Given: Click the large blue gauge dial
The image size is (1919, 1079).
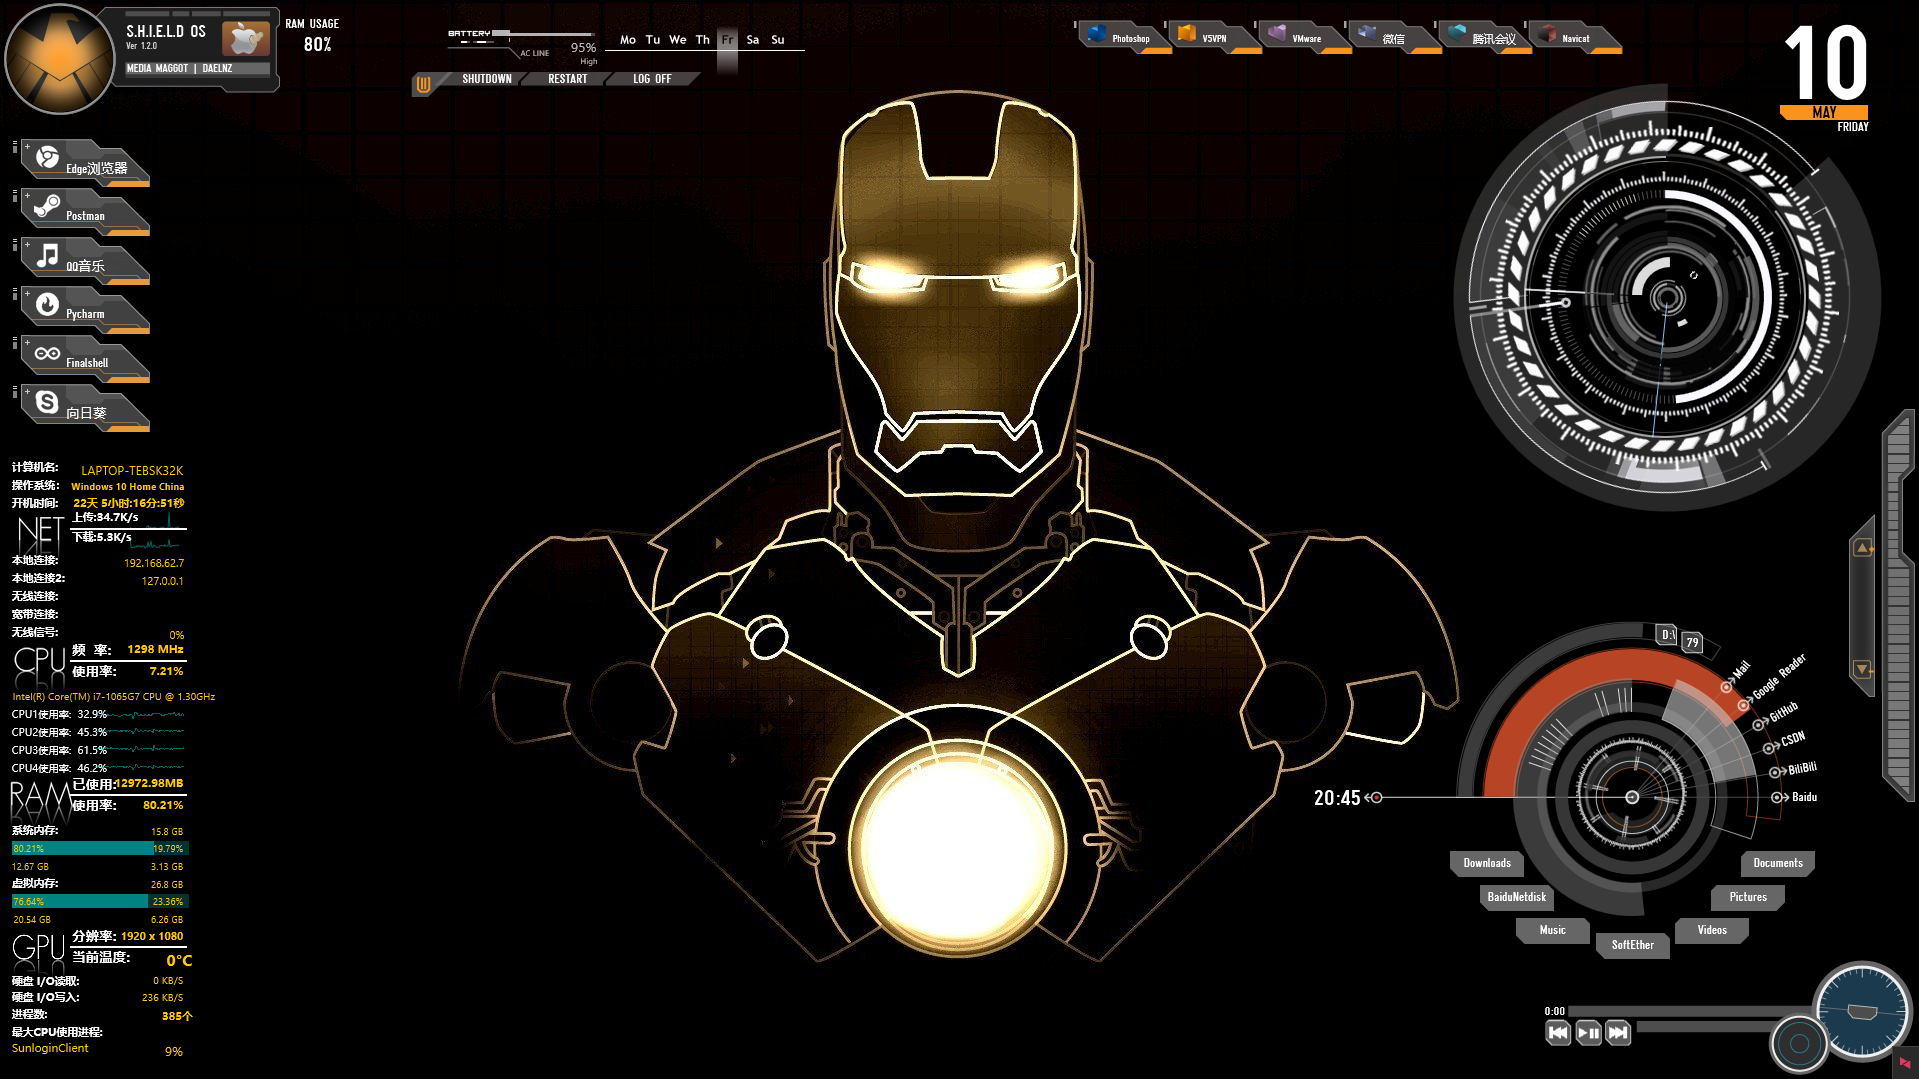Looking at the screenshot, I should click(x=1861, y=1010).
